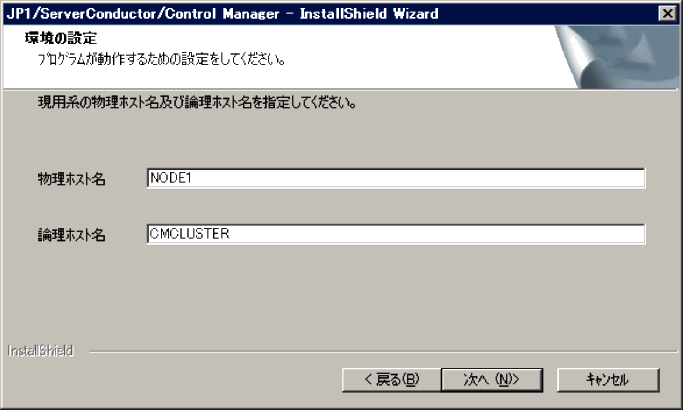Select the 物理ホスト名 label text
Image resolution: width=683 pixels, height=410 pixels.
(x=71, y=179)
